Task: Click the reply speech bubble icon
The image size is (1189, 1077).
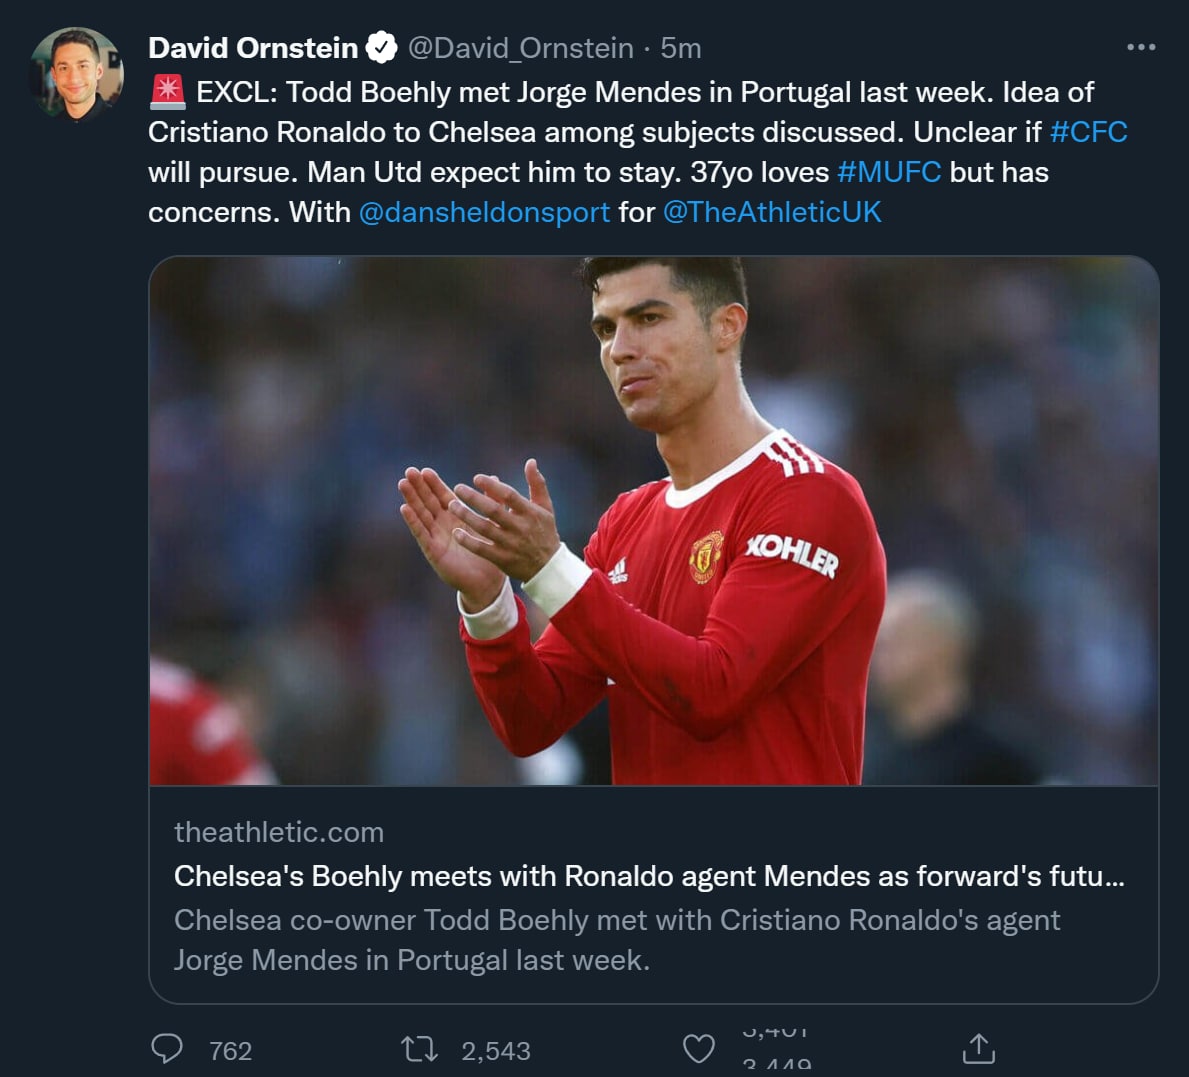Action: 167,1049
